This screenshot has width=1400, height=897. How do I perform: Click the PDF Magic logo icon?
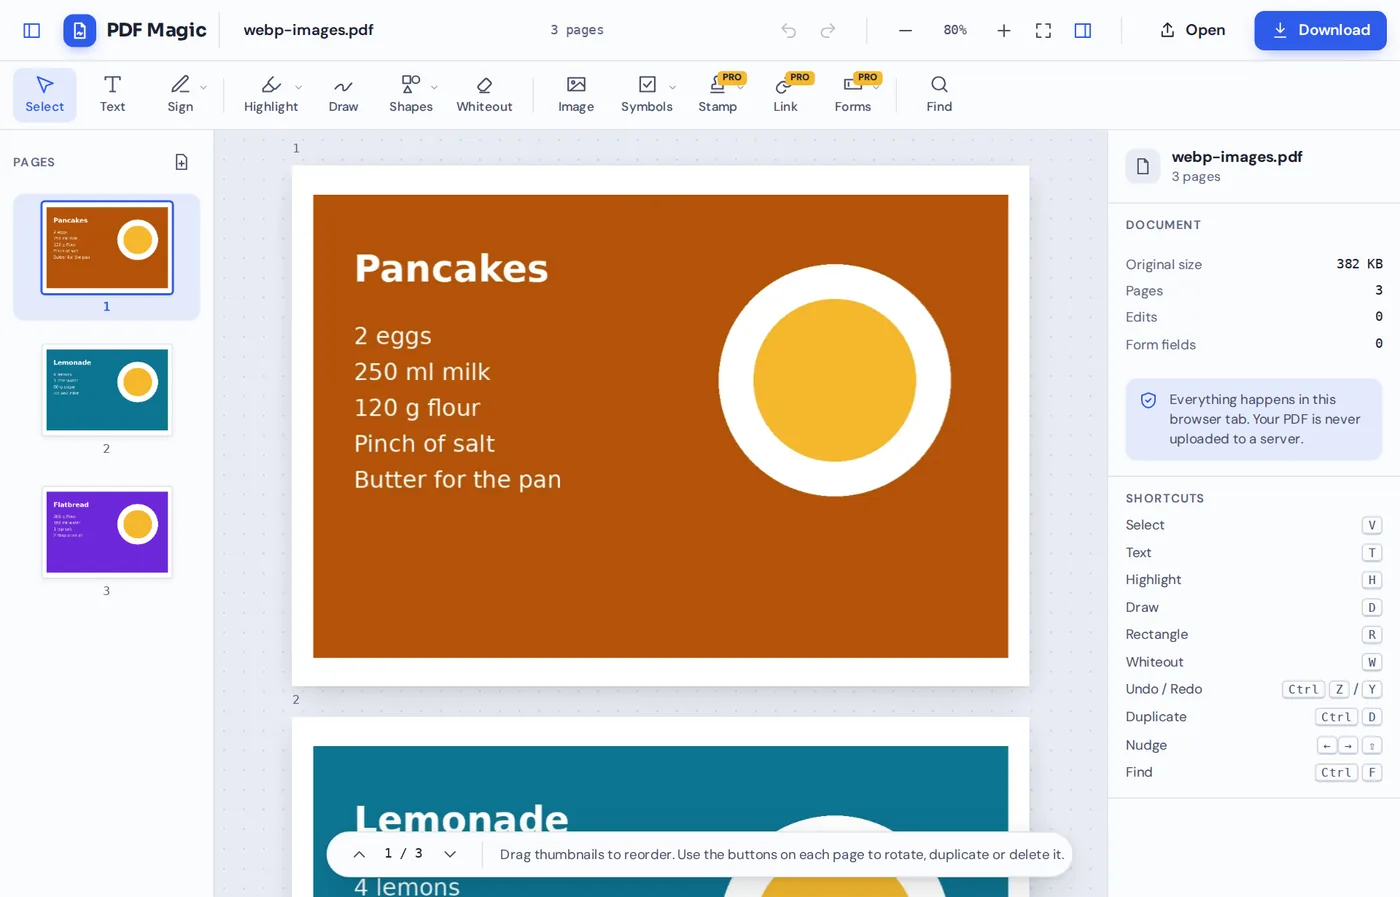pos(80,30)
